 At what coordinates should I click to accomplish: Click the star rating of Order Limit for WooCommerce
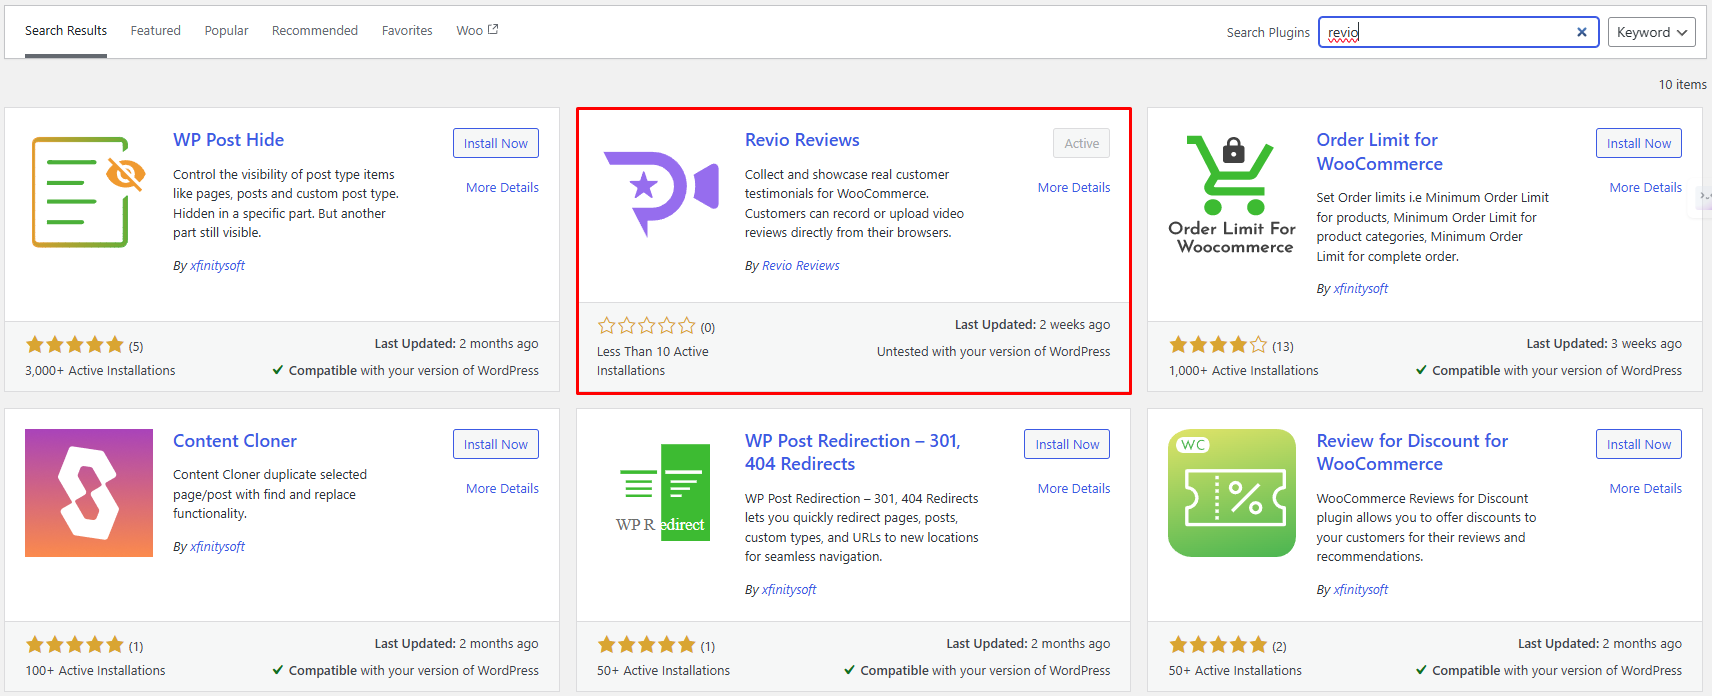point(1218,345)
